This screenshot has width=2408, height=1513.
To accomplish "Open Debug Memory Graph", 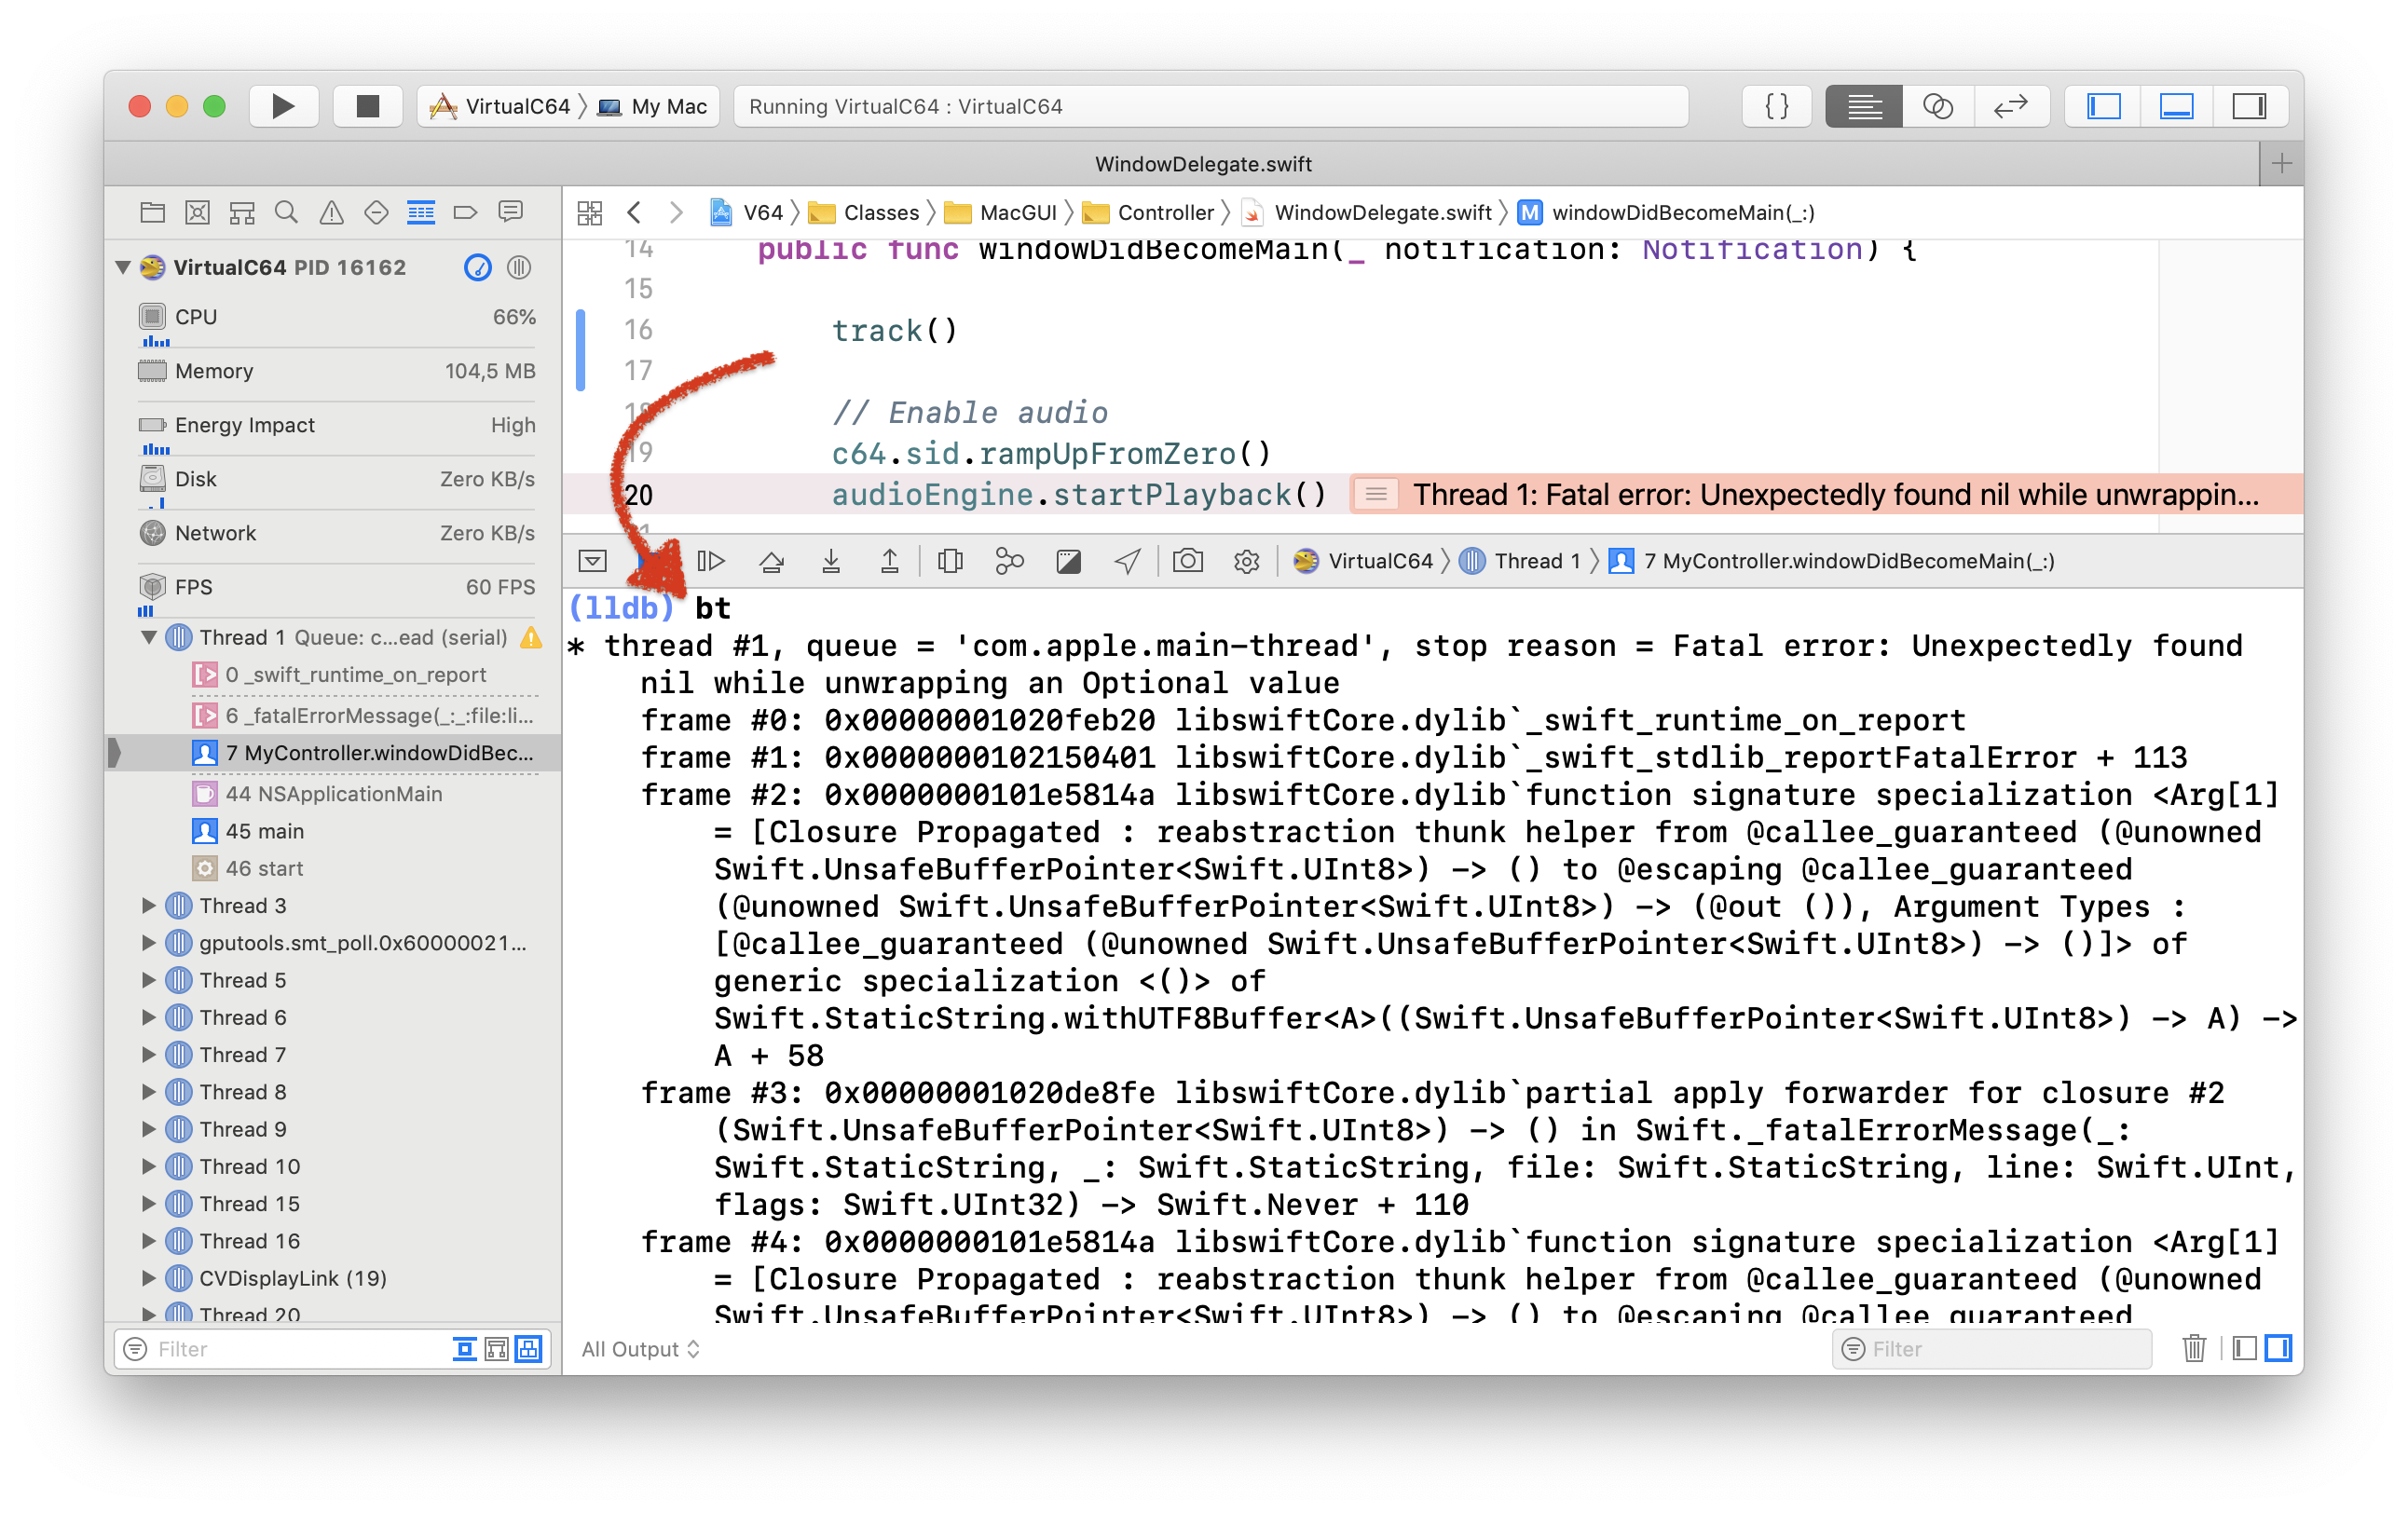I will click(x=1010, y=561).
